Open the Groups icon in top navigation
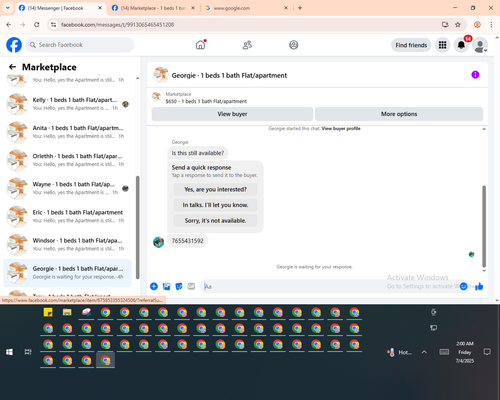Image resolution: width=500 pixels, height=400 pixels. pyautogui.click(x=294, y=45)
